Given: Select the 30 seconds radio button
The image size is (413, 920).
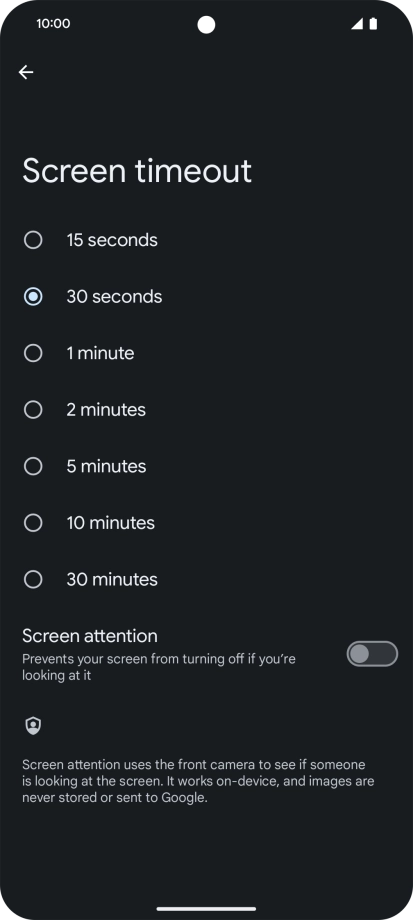Looking at the screenshot, I should [x=33, y=296].
